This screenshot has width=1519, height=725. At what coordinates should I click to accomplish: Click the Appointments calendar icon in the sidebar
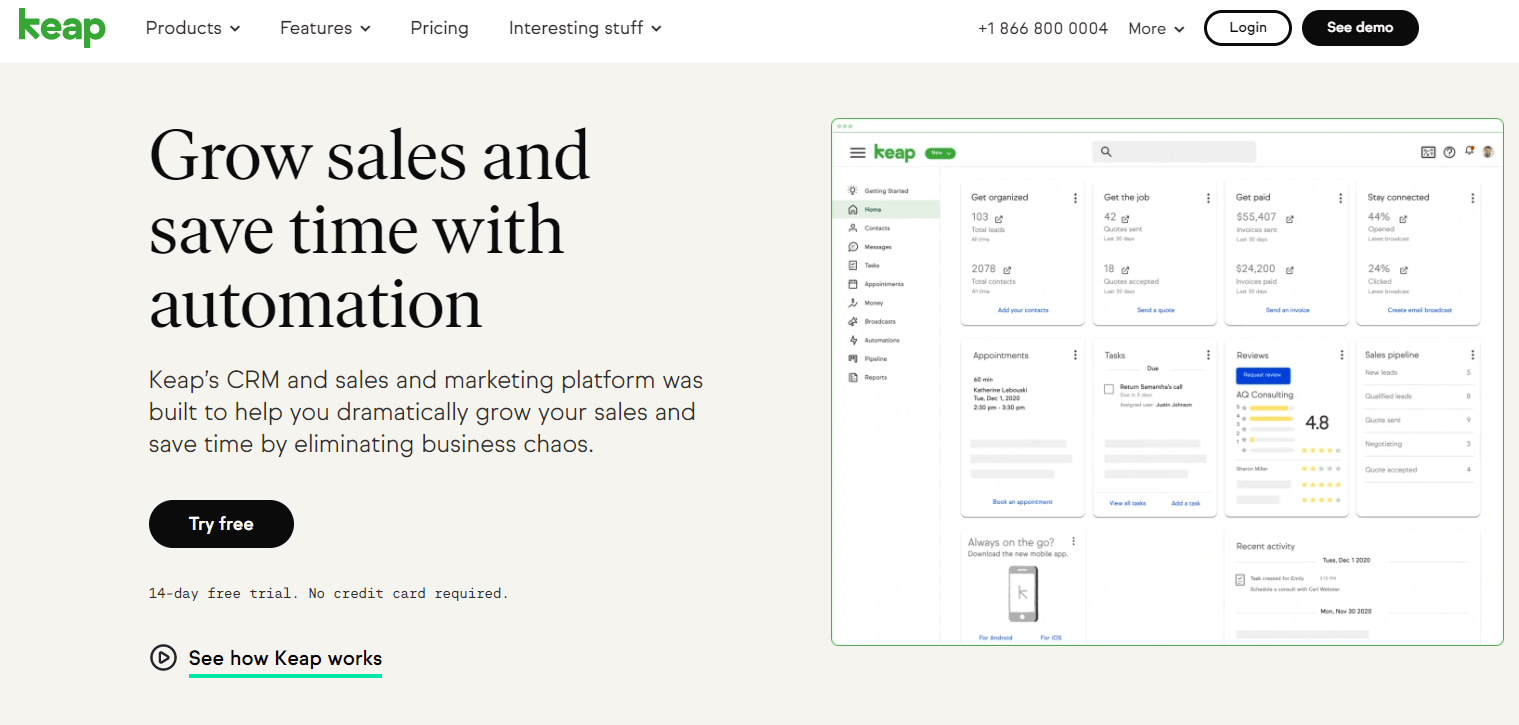coord(853,284)
